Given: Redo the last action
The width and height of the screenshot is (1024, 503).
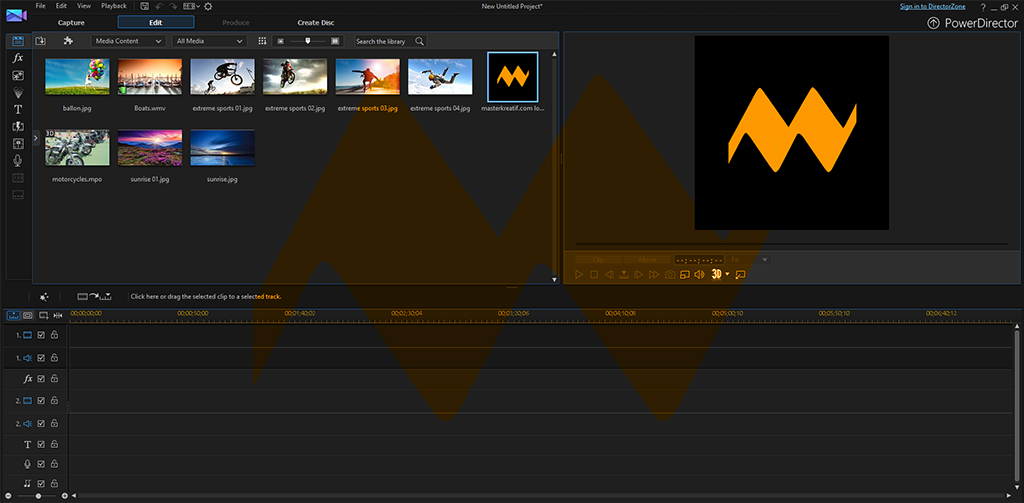Looking at the screenshot, I should [174, 6].
